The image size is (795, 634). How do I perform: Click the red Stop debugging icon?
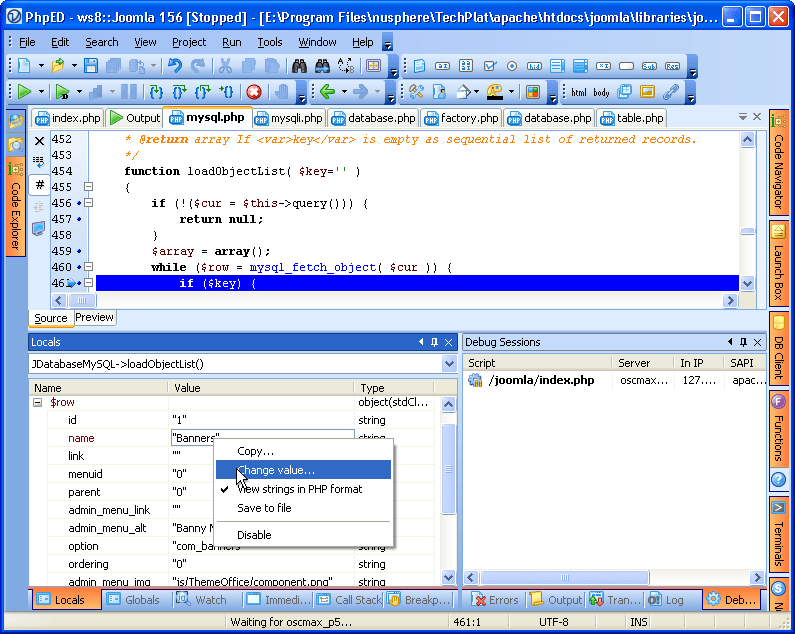254,92
